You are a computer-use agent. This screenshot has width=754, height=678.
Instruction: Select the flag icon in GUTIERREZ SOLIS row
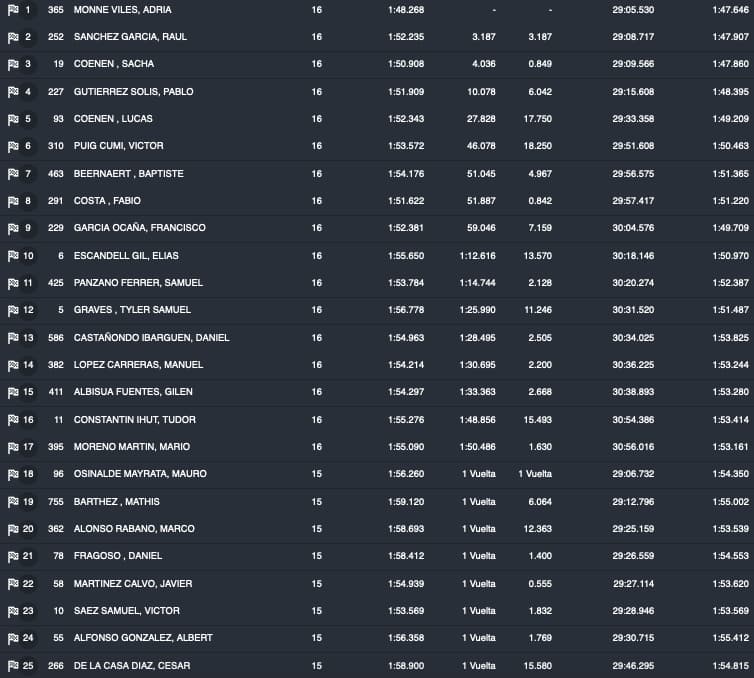point(13,92)
